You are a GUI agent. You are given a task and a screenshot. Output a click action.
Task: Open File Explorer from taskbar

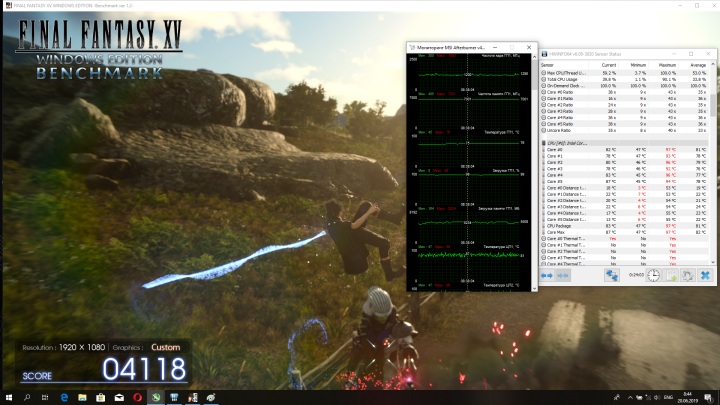click(x=82, y=397)
